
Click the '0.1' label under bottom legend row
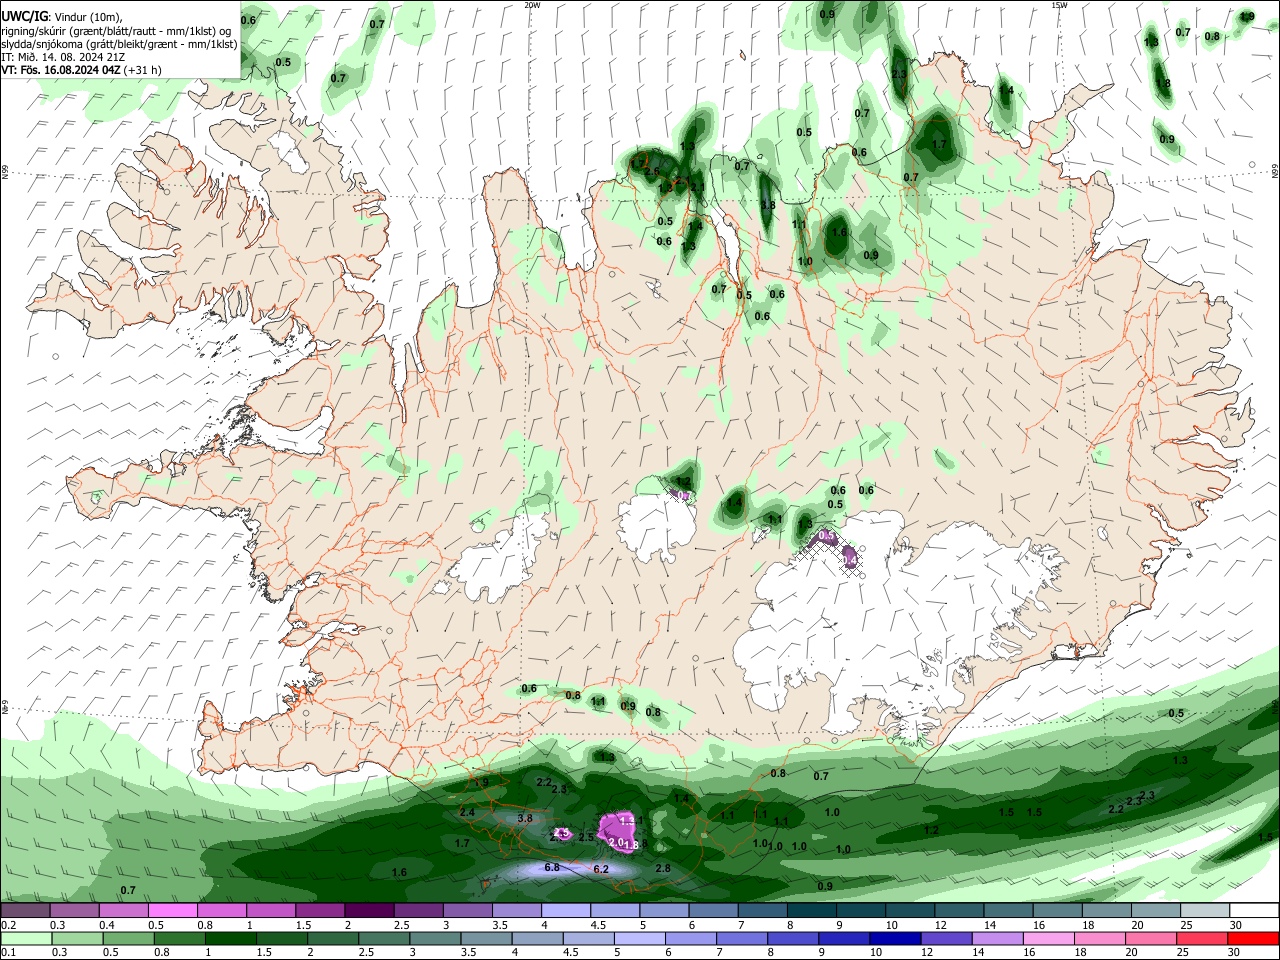tap(8, 954)
